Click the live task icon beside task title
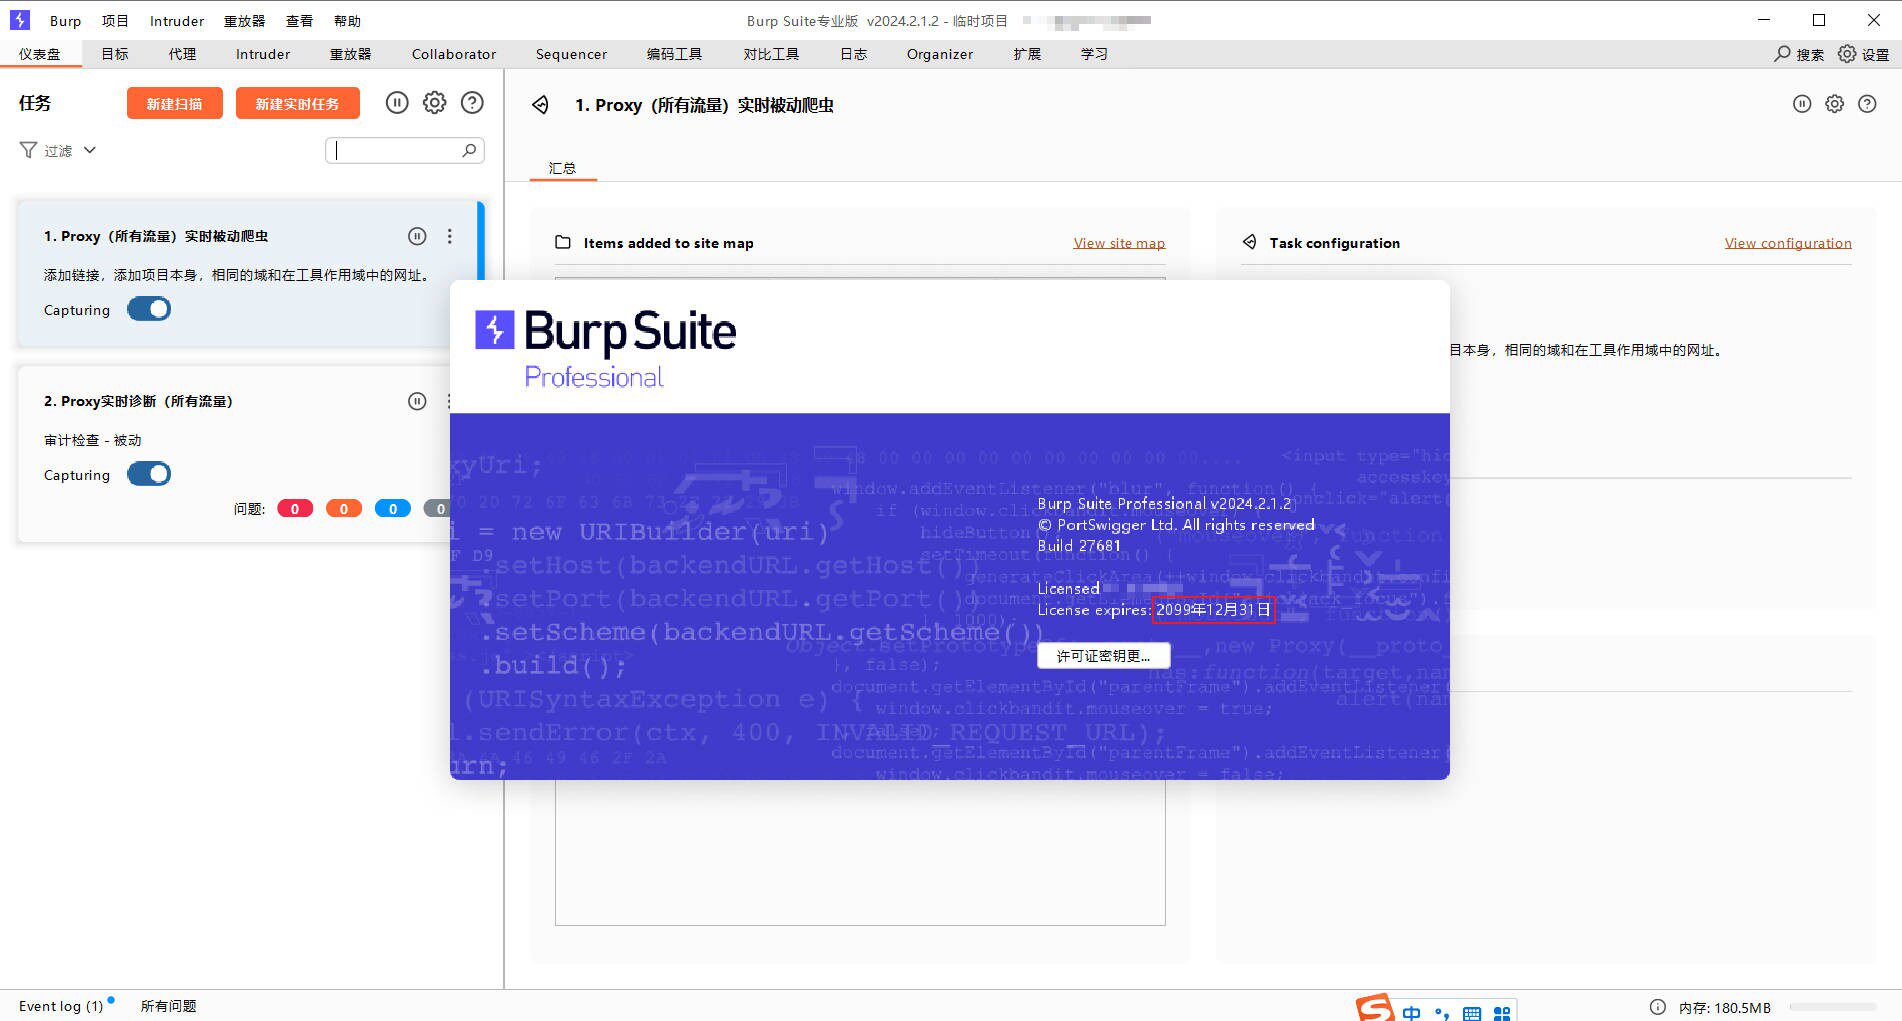Viewport: 1902px width, 1021px height. click(x=540, y=104)
